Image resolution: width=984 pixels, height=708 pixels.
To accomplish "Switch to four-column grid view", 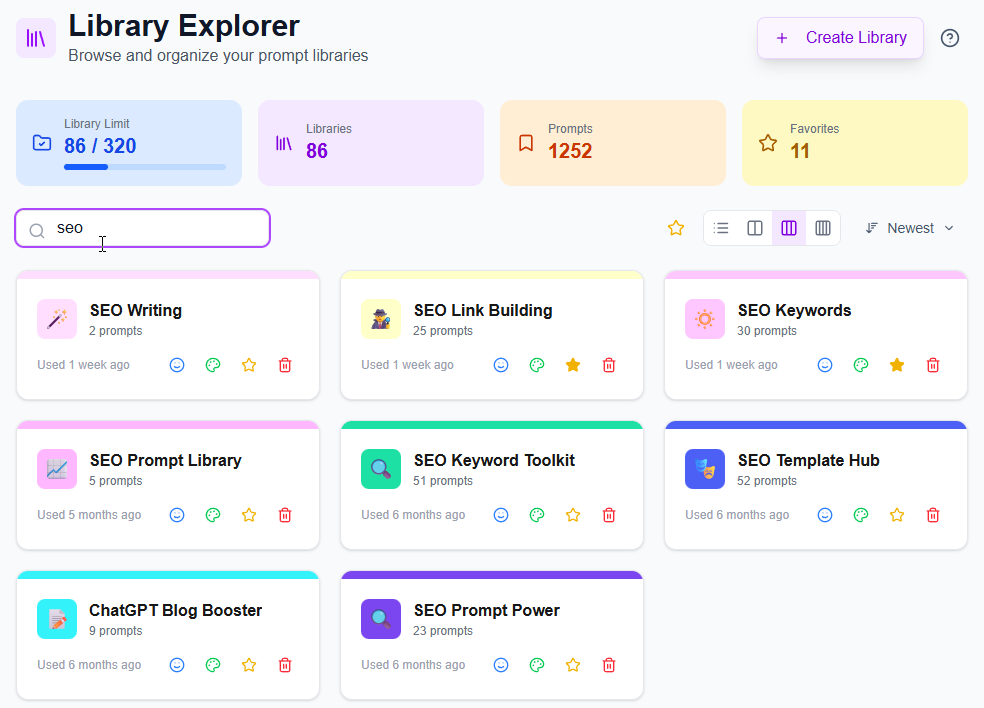I will click(x=823, y=228).
